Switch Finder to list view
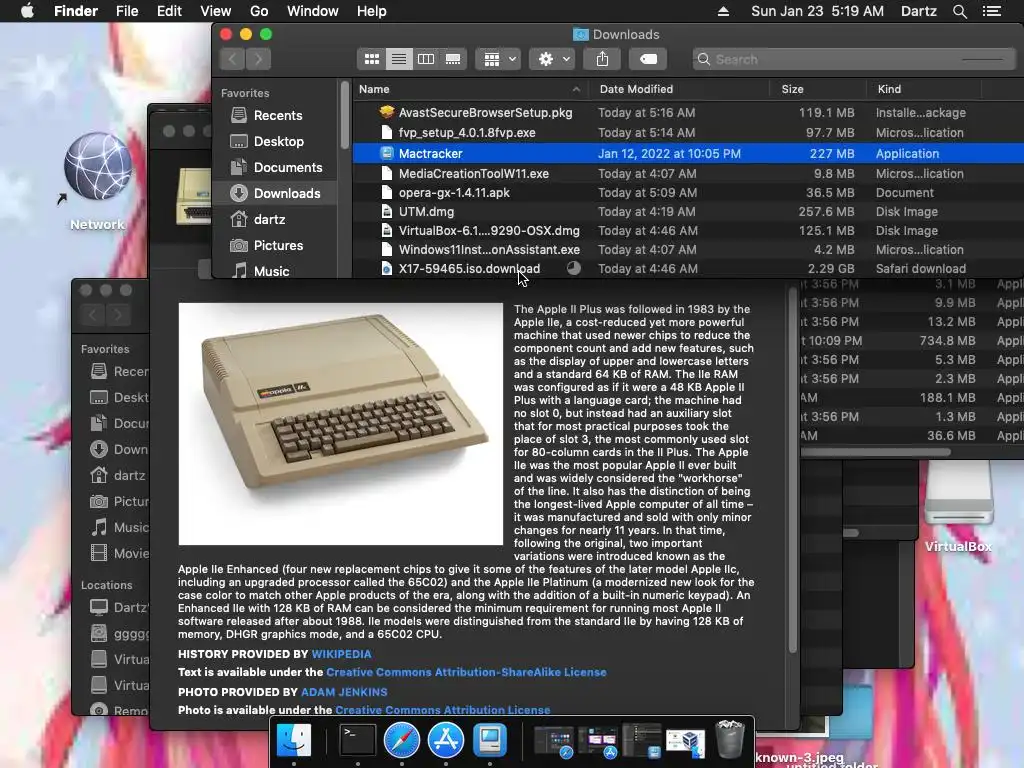 398,59
